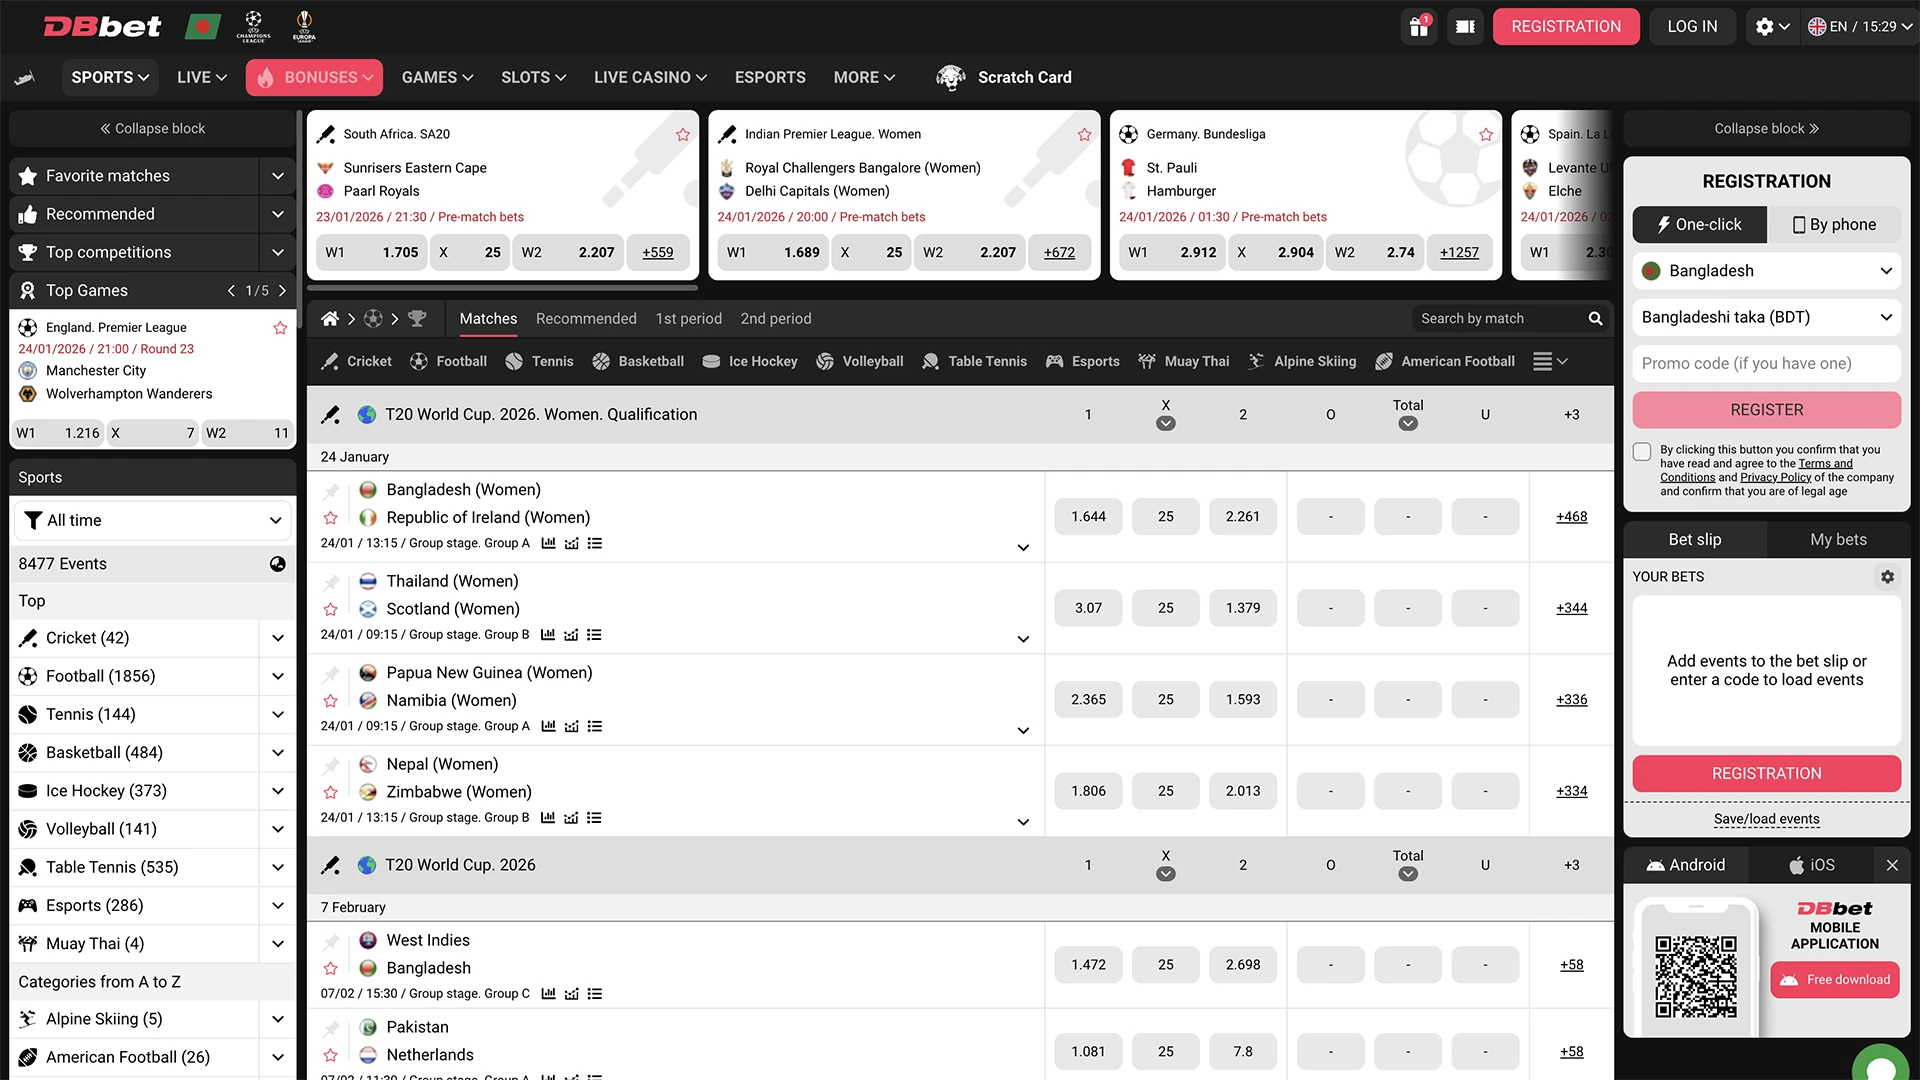The height and width of the screenshot is (1080, 1920).
Task: Expand the Football (1856) category
Action: (277, 676)
